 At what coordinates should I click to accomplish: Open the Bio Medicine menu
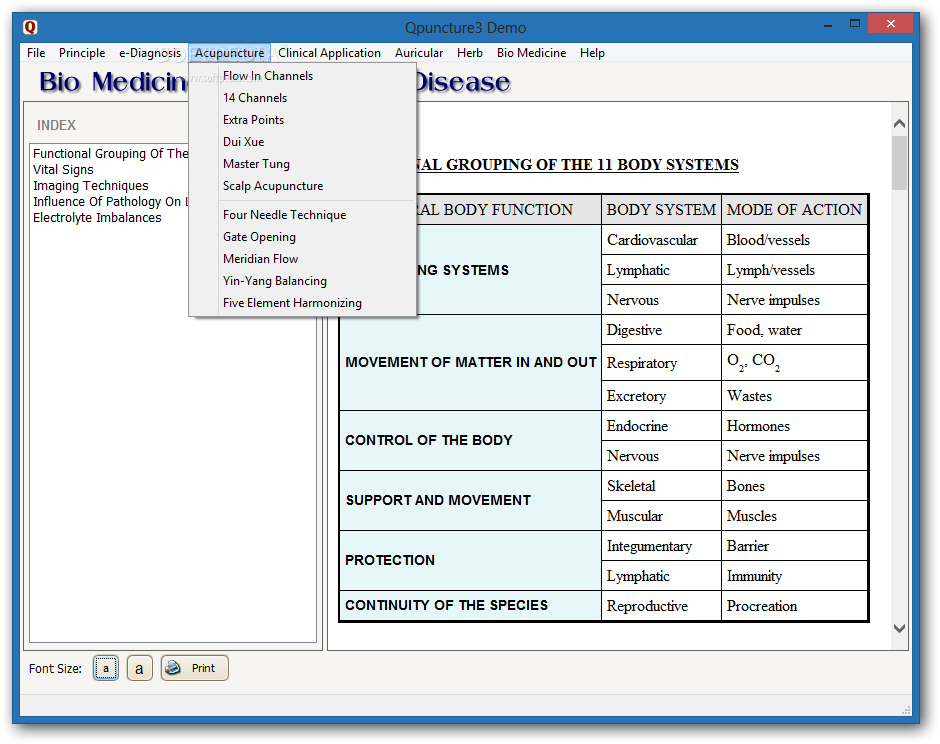tap(531, 53)
